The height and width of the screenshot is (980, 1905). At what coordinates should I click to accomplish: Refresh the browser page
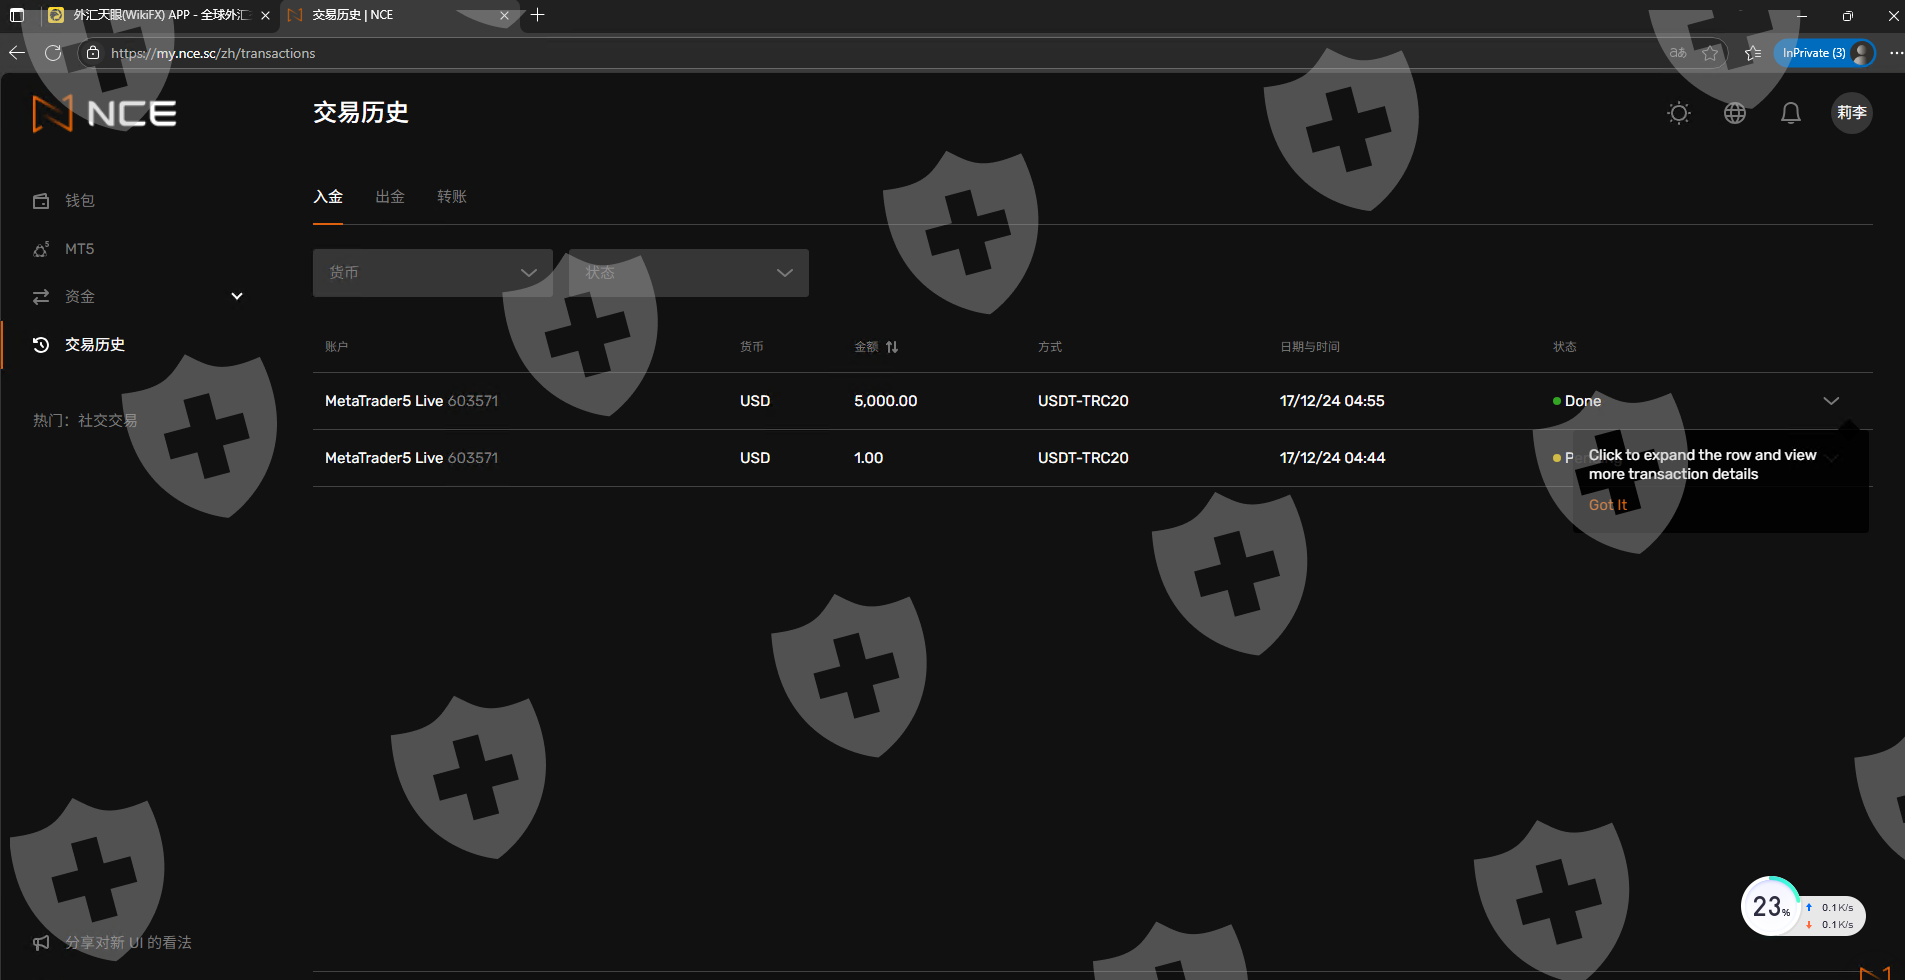point(53,53)
